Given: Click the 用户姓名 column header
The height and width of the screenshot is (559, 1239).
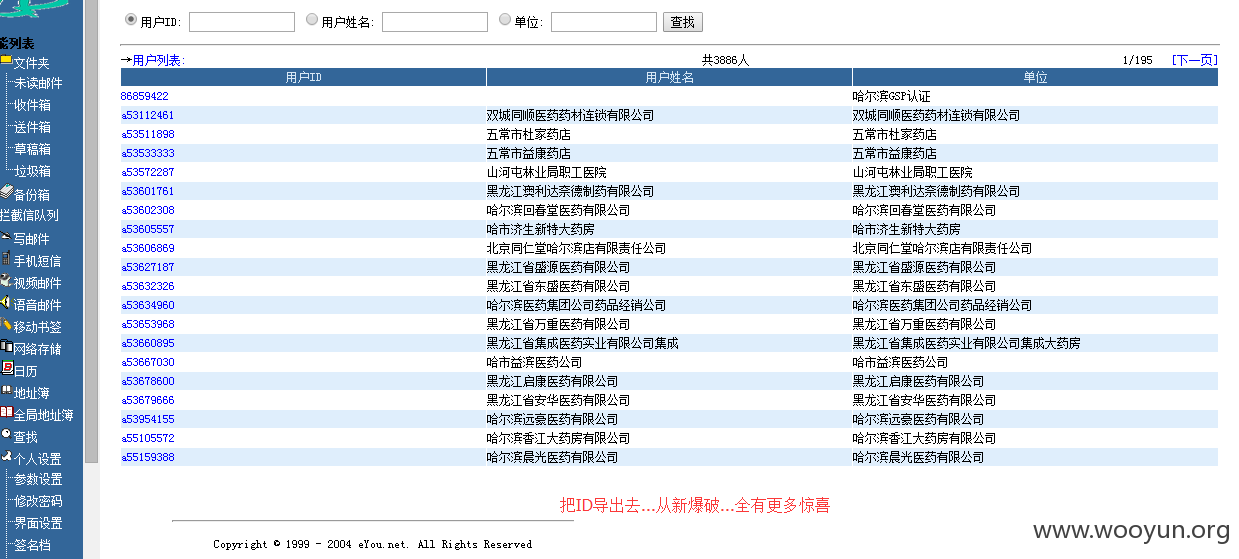Looking at the screenshot, I should click(669, 77).
